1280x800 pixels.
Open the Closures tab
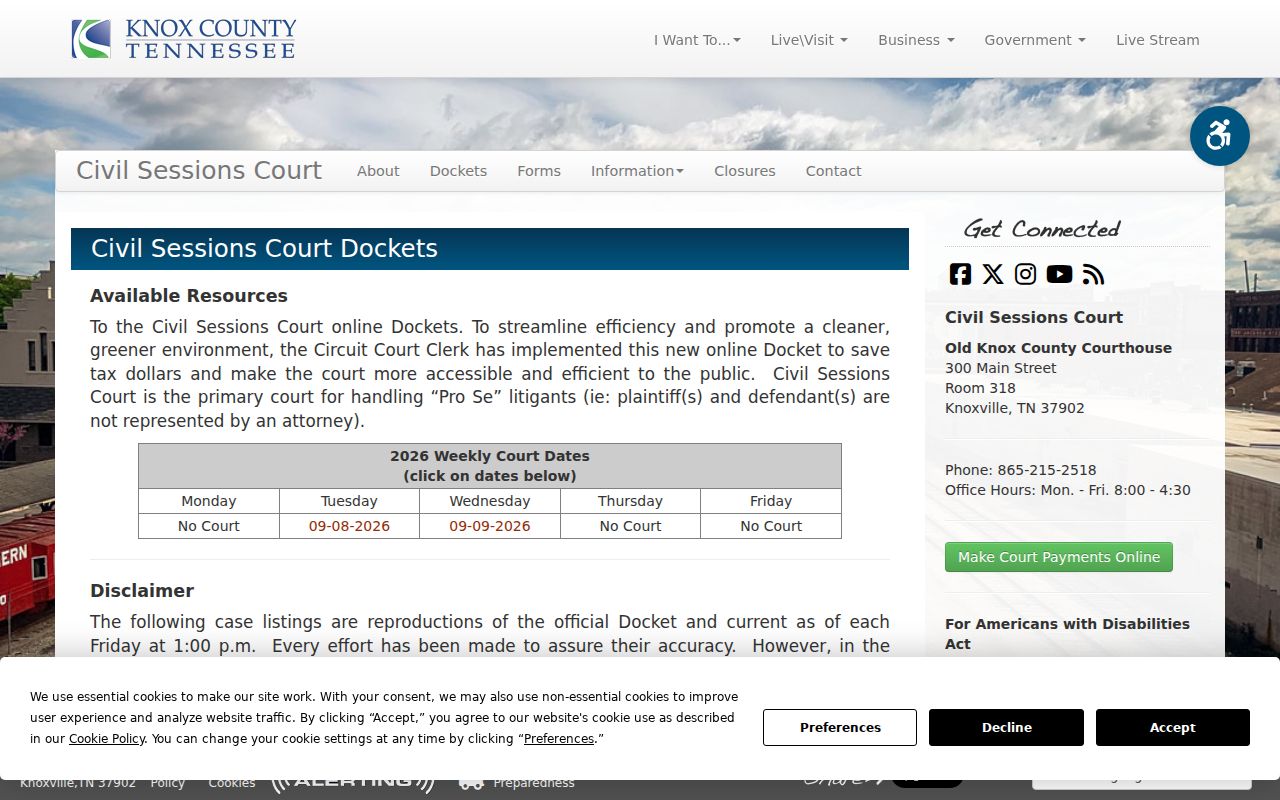tap(745, 171)
